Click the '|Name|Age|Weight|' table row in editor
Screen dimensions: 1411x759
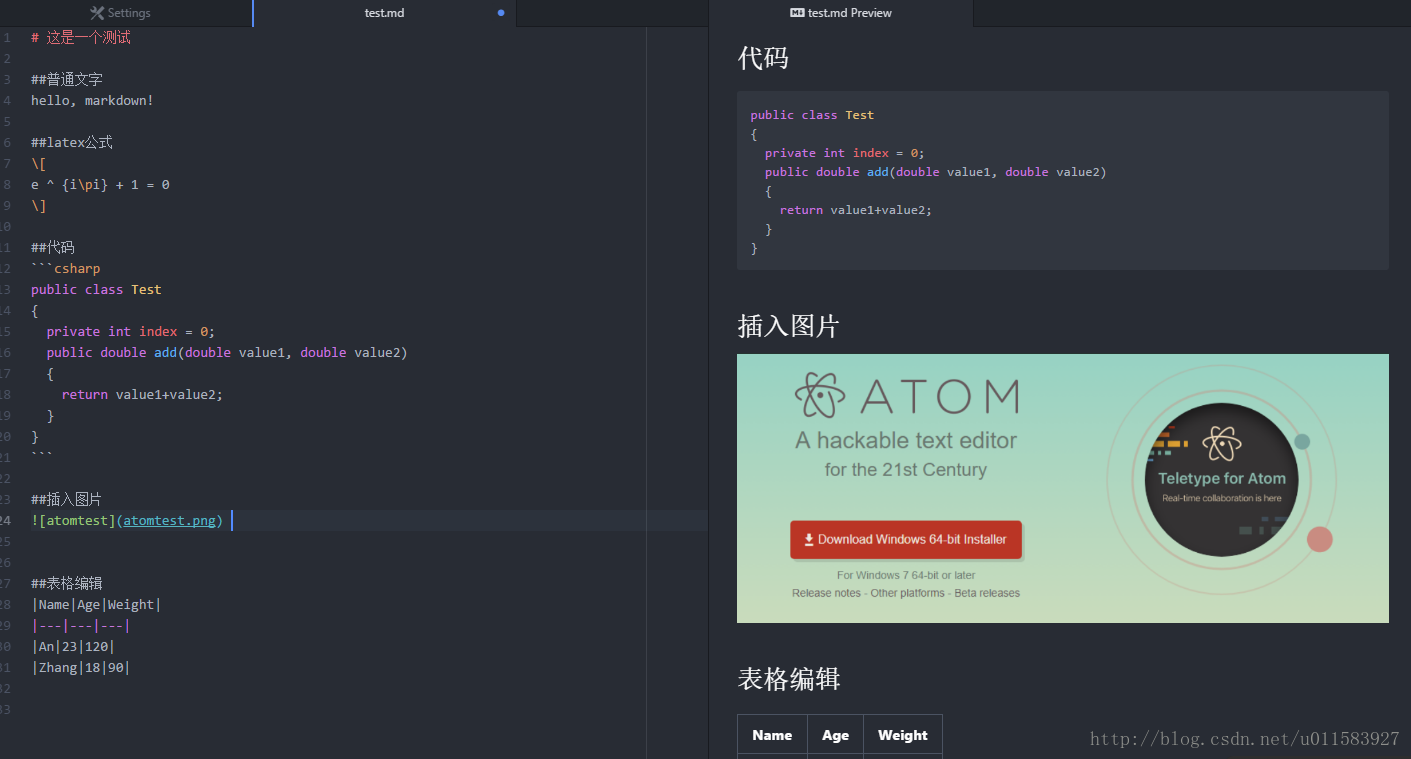(x=96, y=604)
